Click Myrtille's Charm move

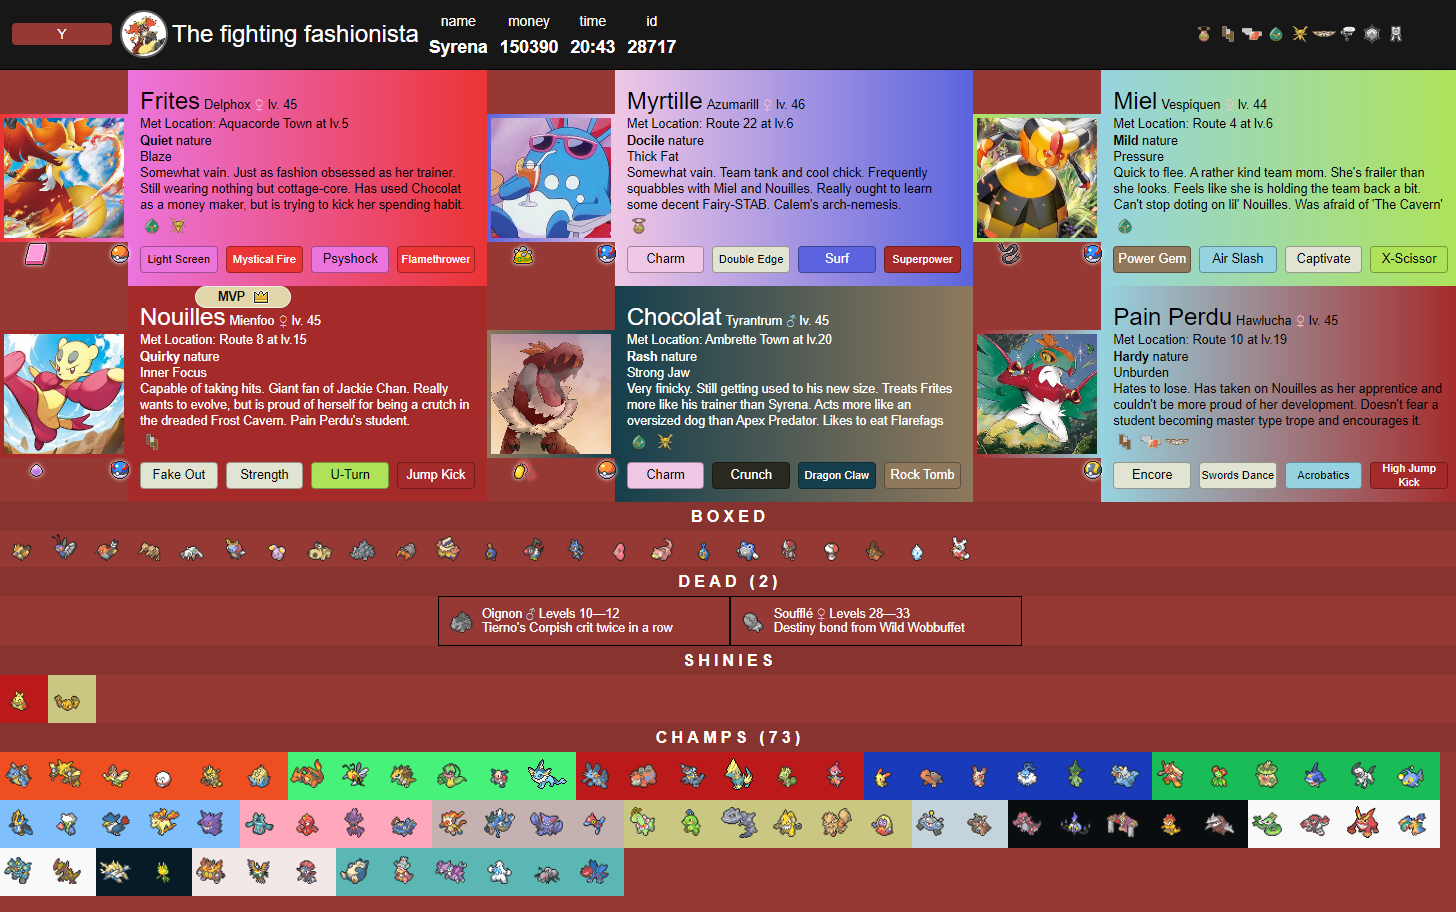(665, 259)
